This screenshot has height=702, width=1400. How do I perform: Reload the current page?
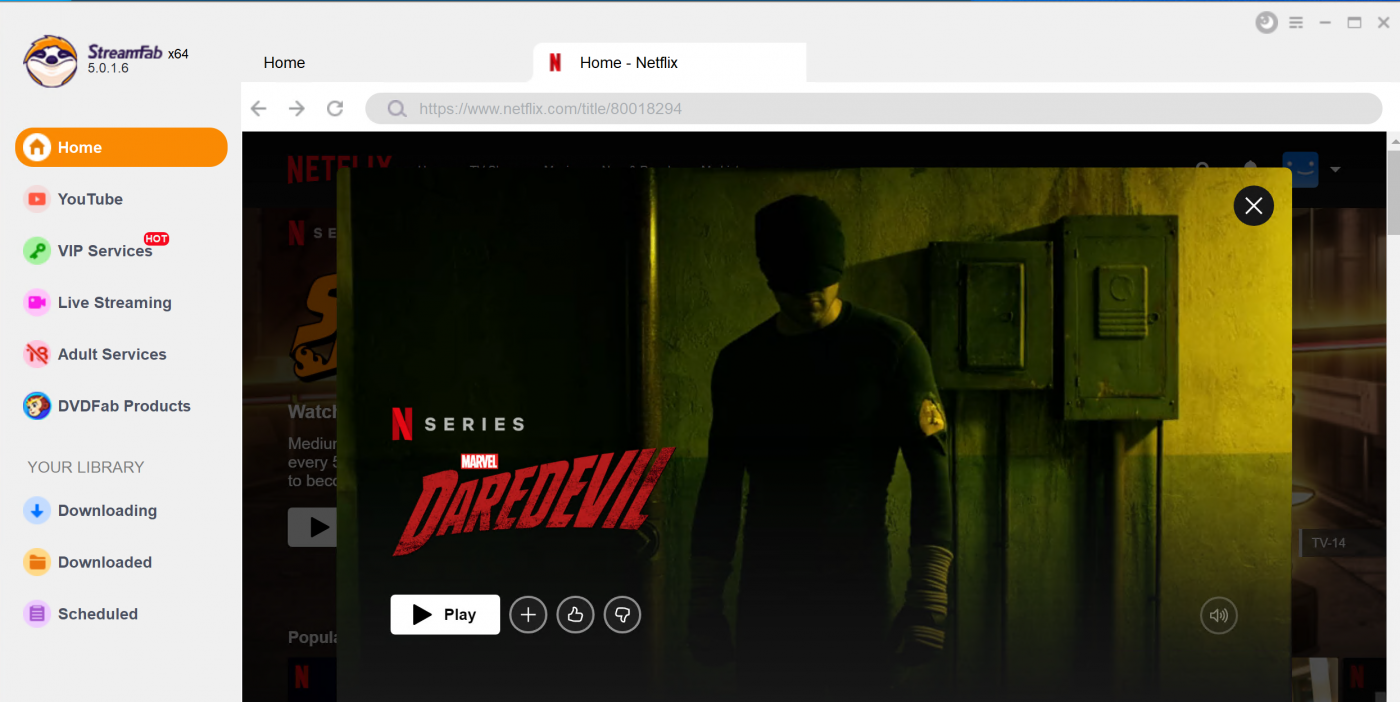coord(335,108)
